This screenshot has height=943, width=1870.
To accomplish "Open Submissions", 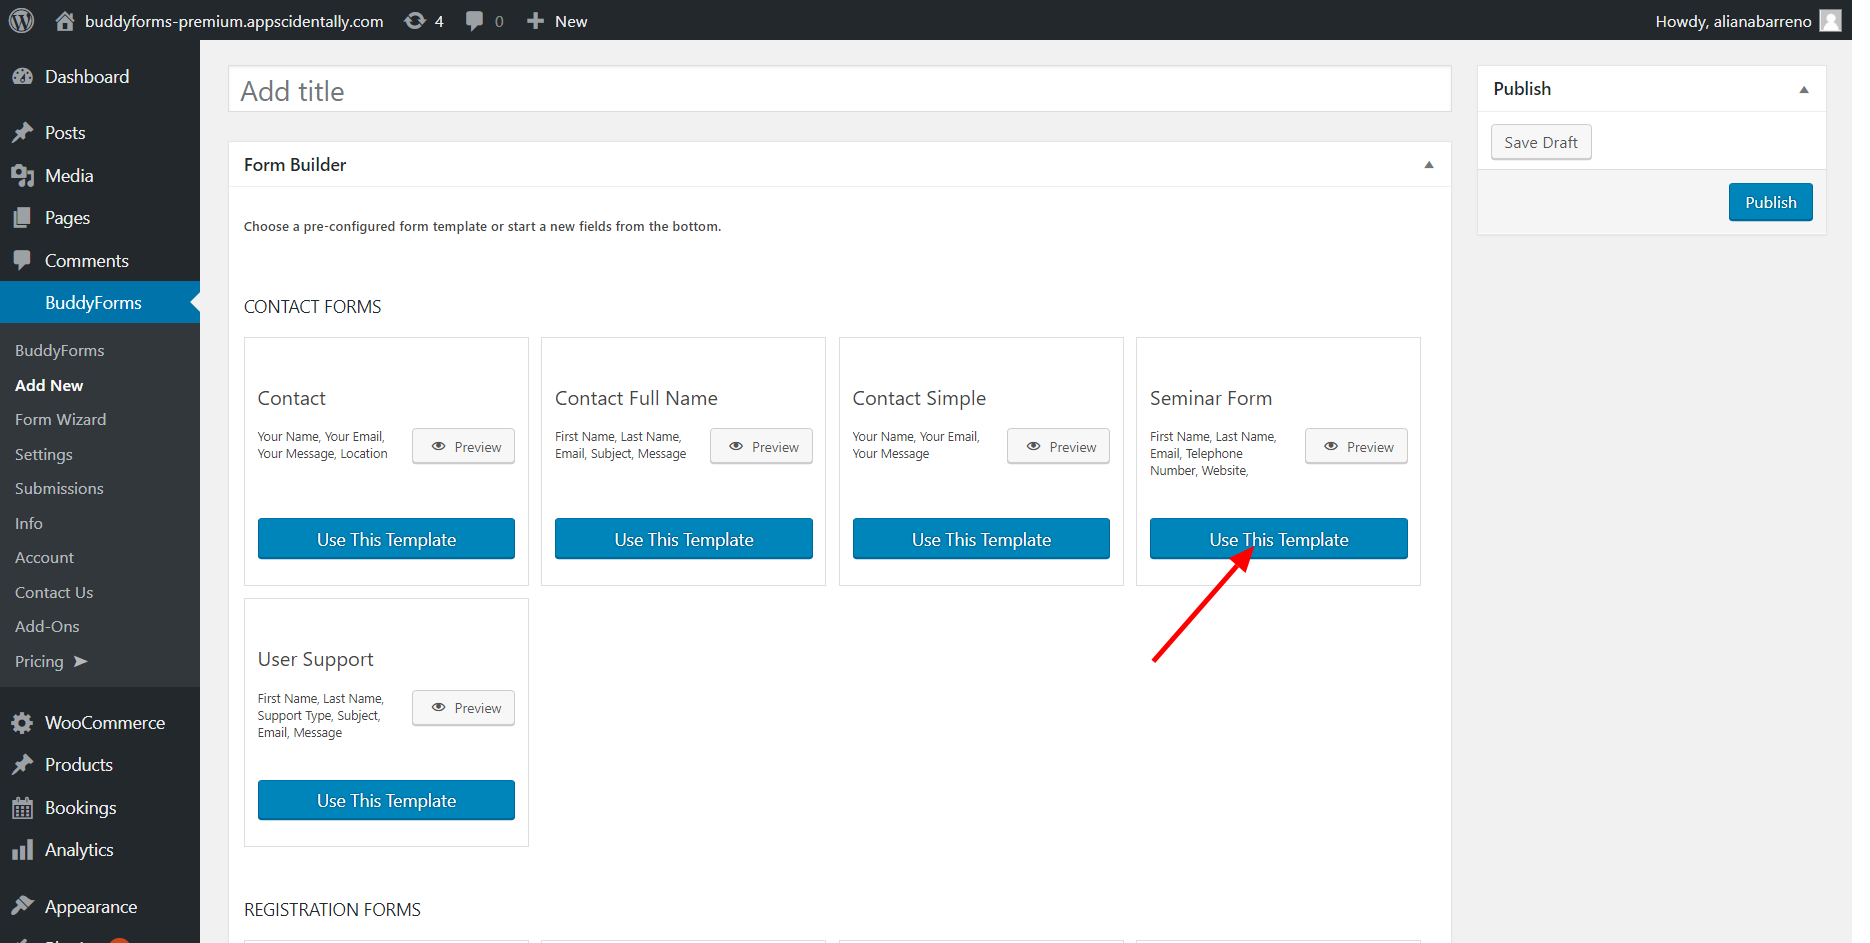I will tap(59, 489).
